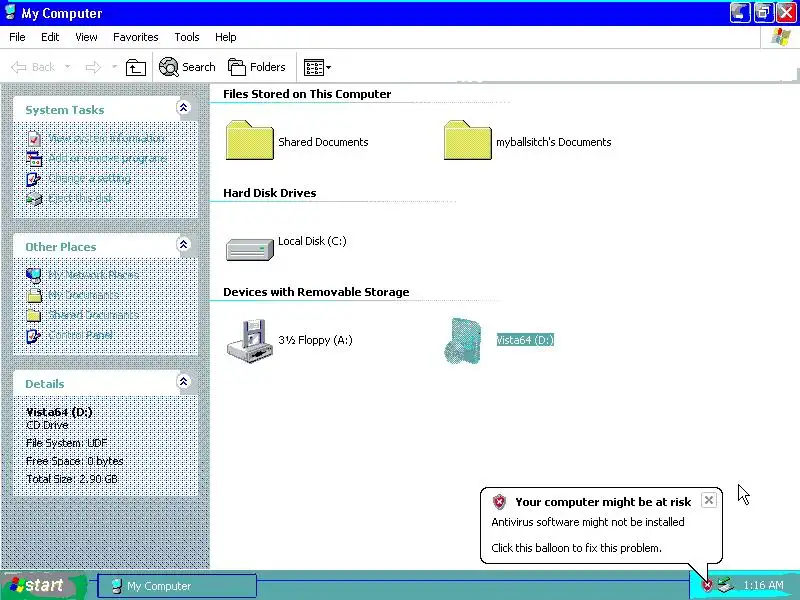Open the Help menu

point(226,37)
